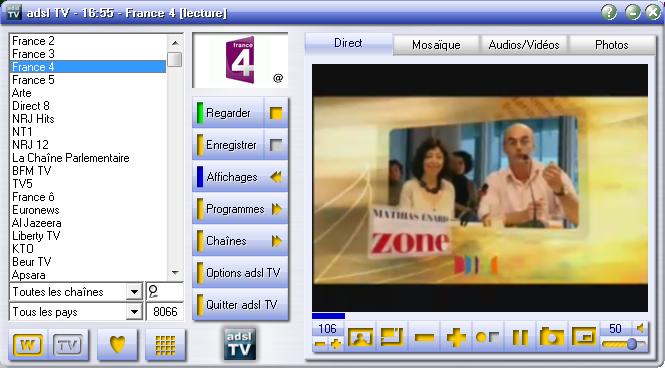Select La Chaîne Parlementaire channel
The image size is (665, 368).
(88, 158)
